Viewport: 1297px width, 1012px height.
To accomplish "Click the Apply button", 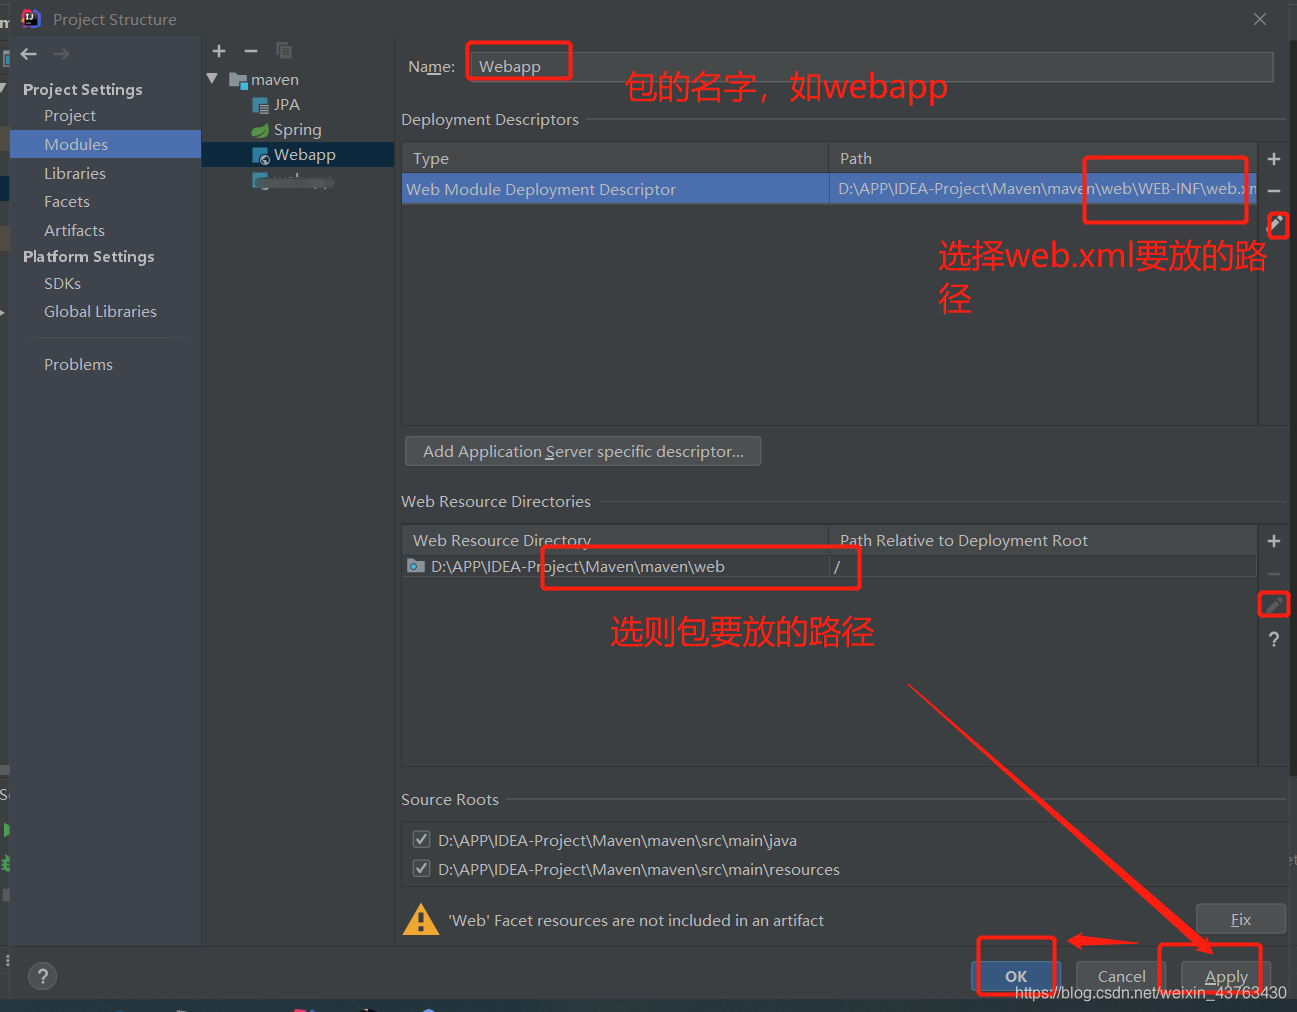I will [x=1226, y=976].
